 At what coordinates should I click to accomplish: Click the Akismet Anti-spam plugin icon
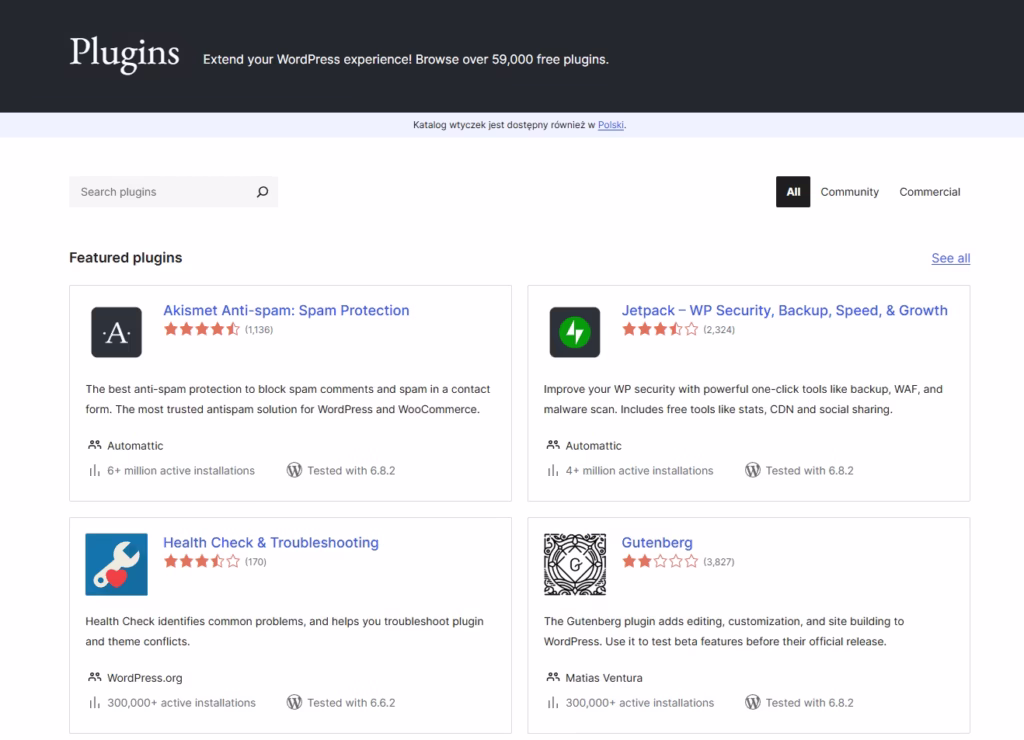click(x=116, y=332)
